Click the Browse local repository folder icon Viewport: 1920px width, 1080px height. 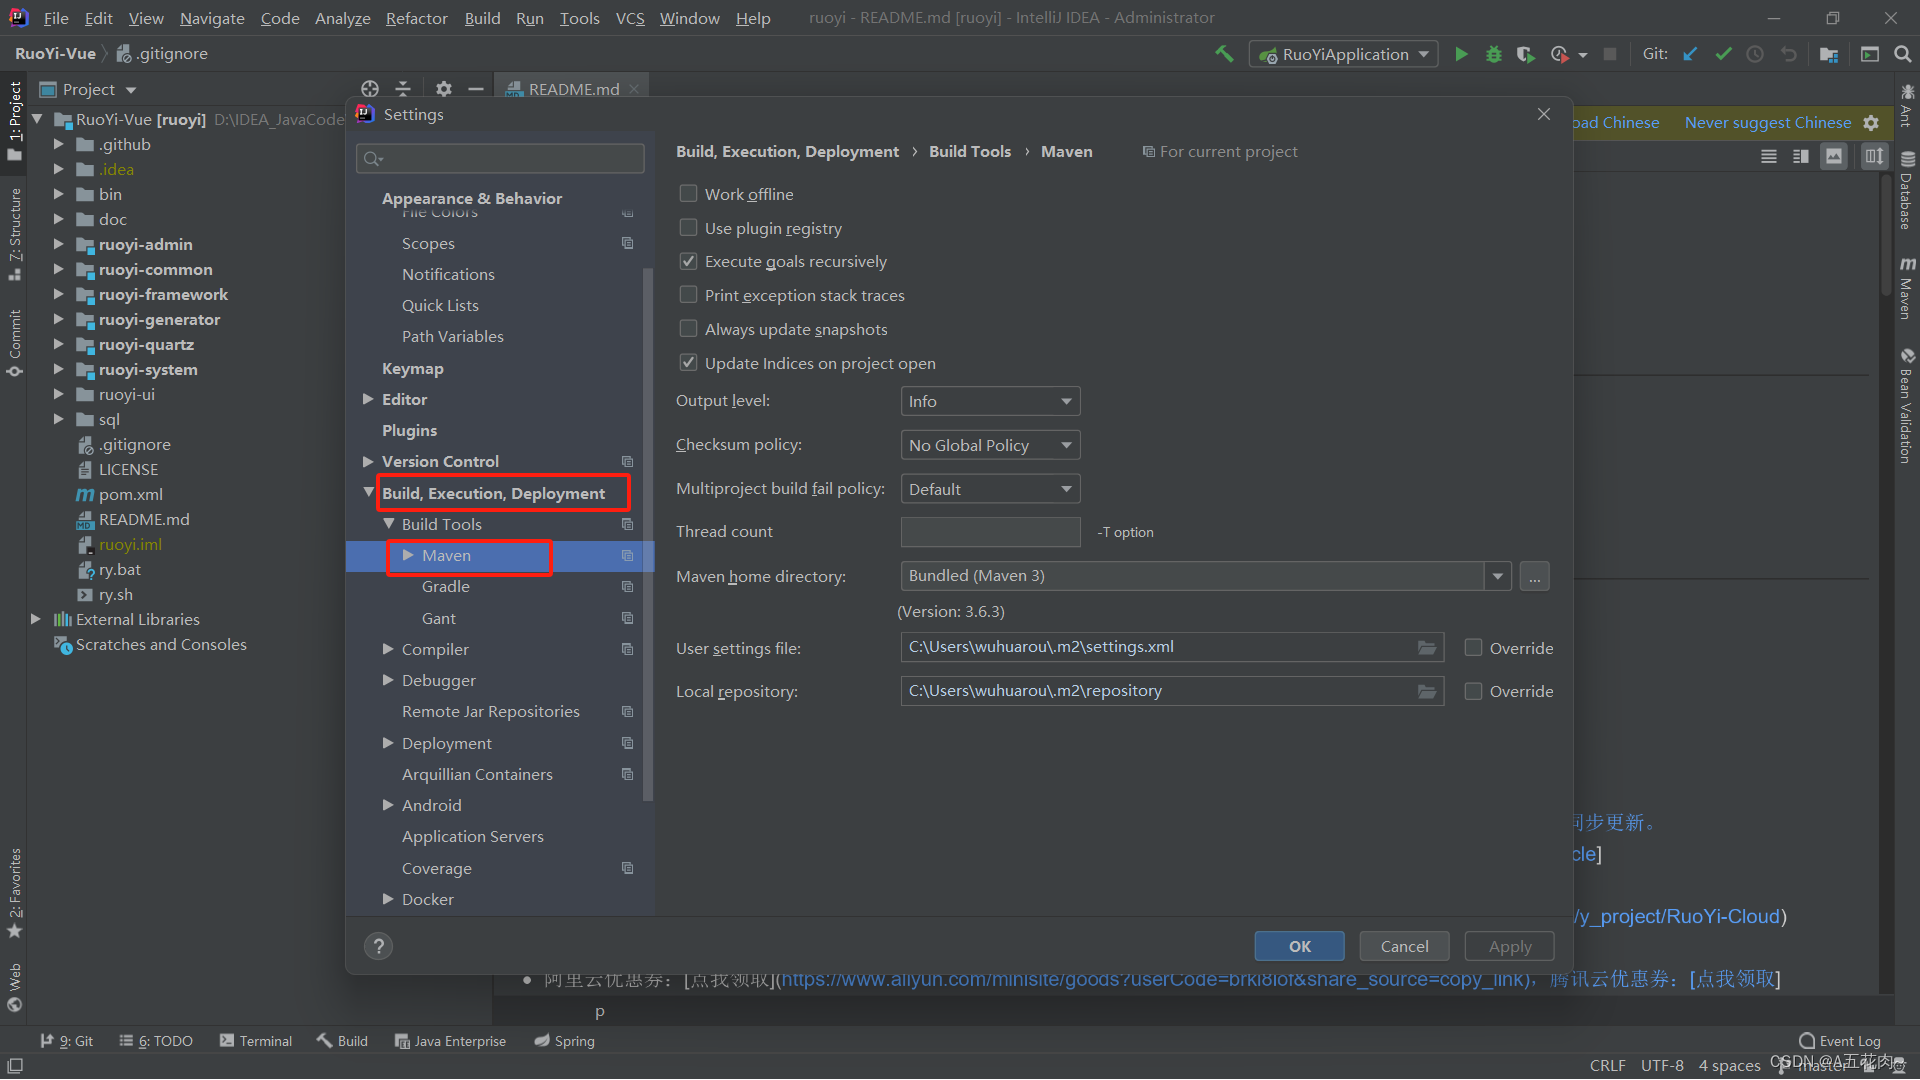[x=1427, y=691]
